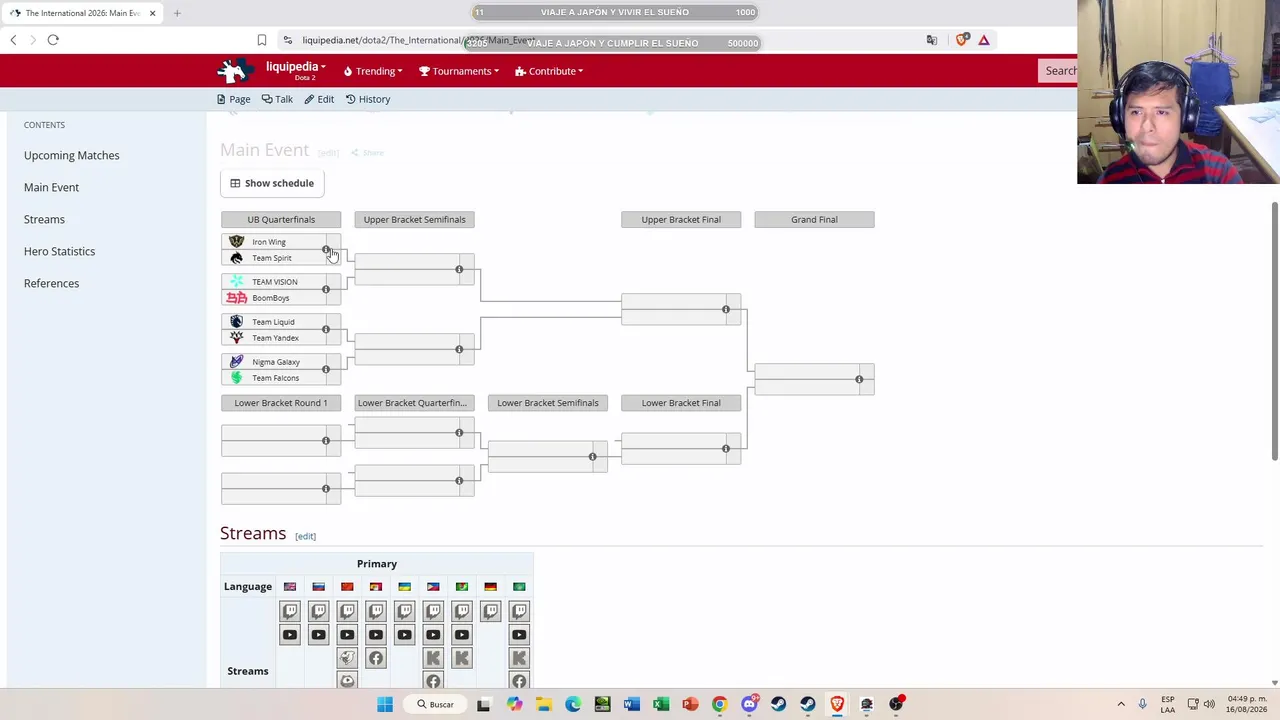The width and height of the screenshot is (1280, 720).
Task: Click the page vertical scrollbar
Action: pyautogui.click(x=1275, y=332)
